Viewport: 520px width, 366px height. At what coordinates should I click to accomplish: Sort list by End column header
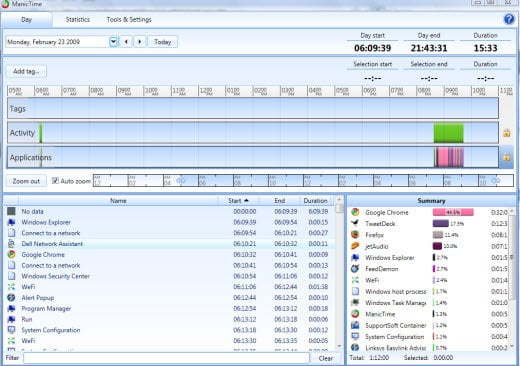[x=279, y=201]
